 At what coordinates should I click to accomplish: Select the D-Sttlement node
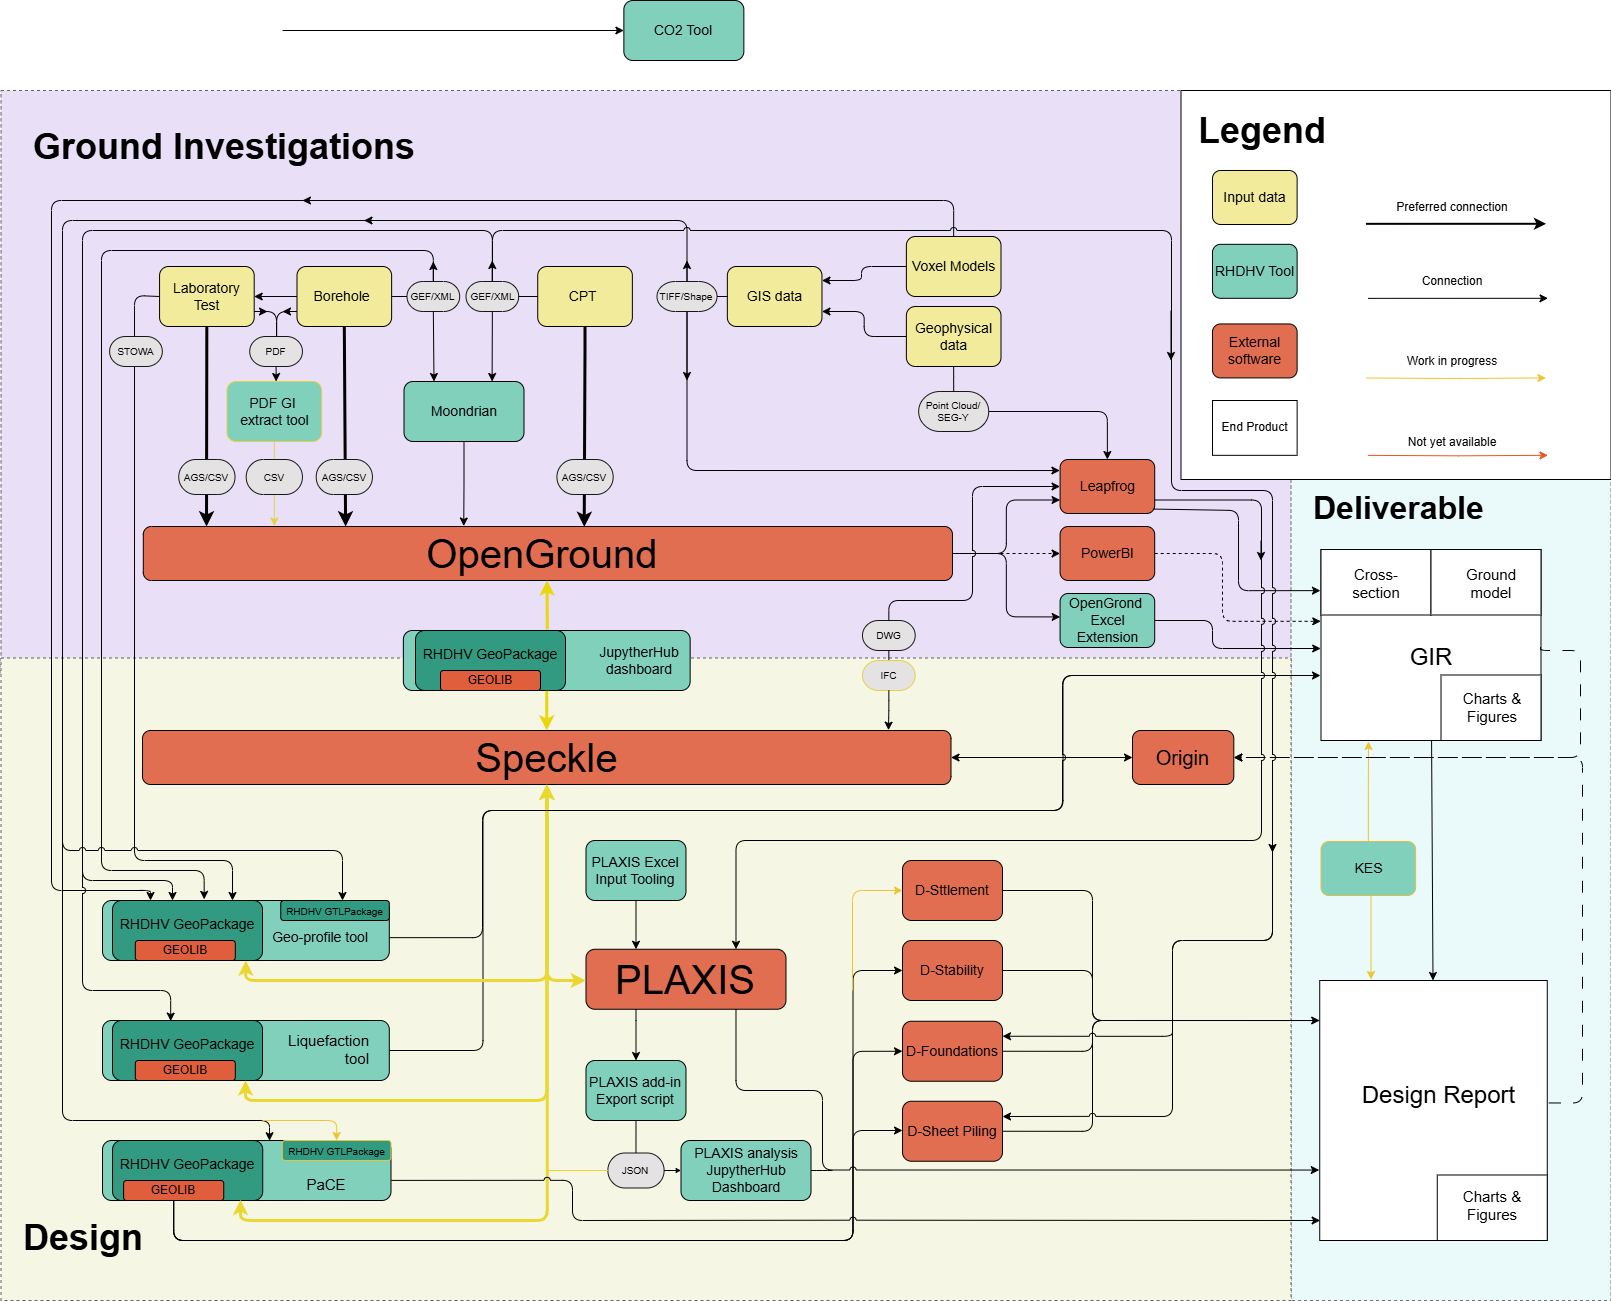click(952, 890)
